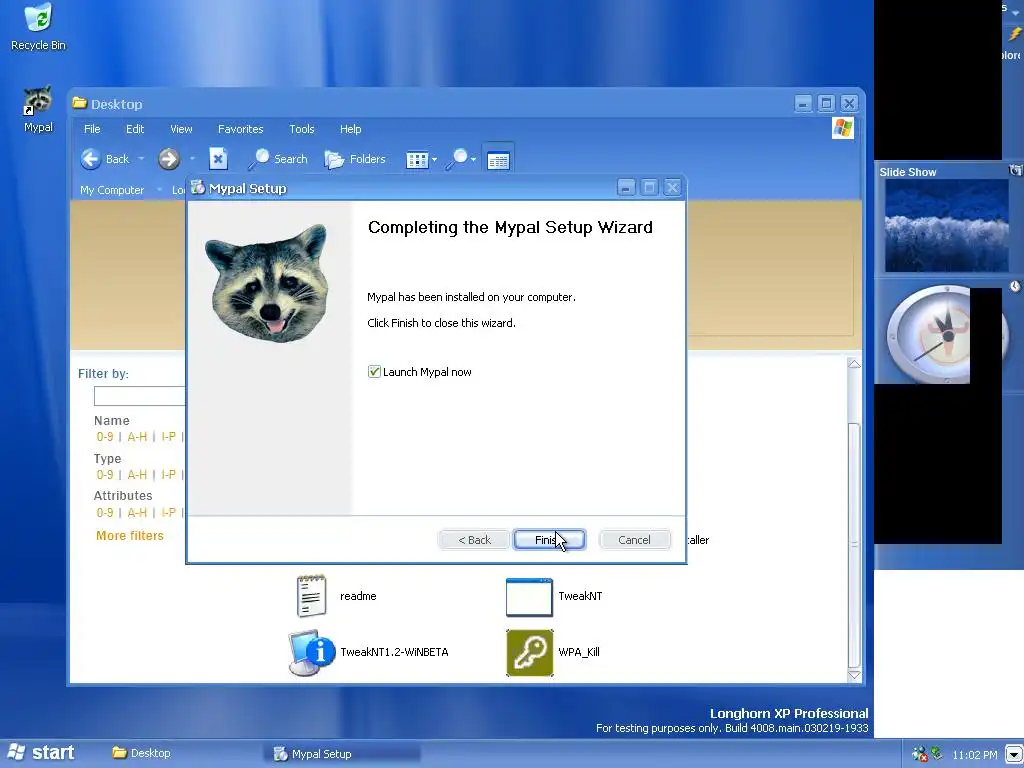Select the readme notepad file icon
This screenshot has width=1024, height=768.
tap(312, 596)
